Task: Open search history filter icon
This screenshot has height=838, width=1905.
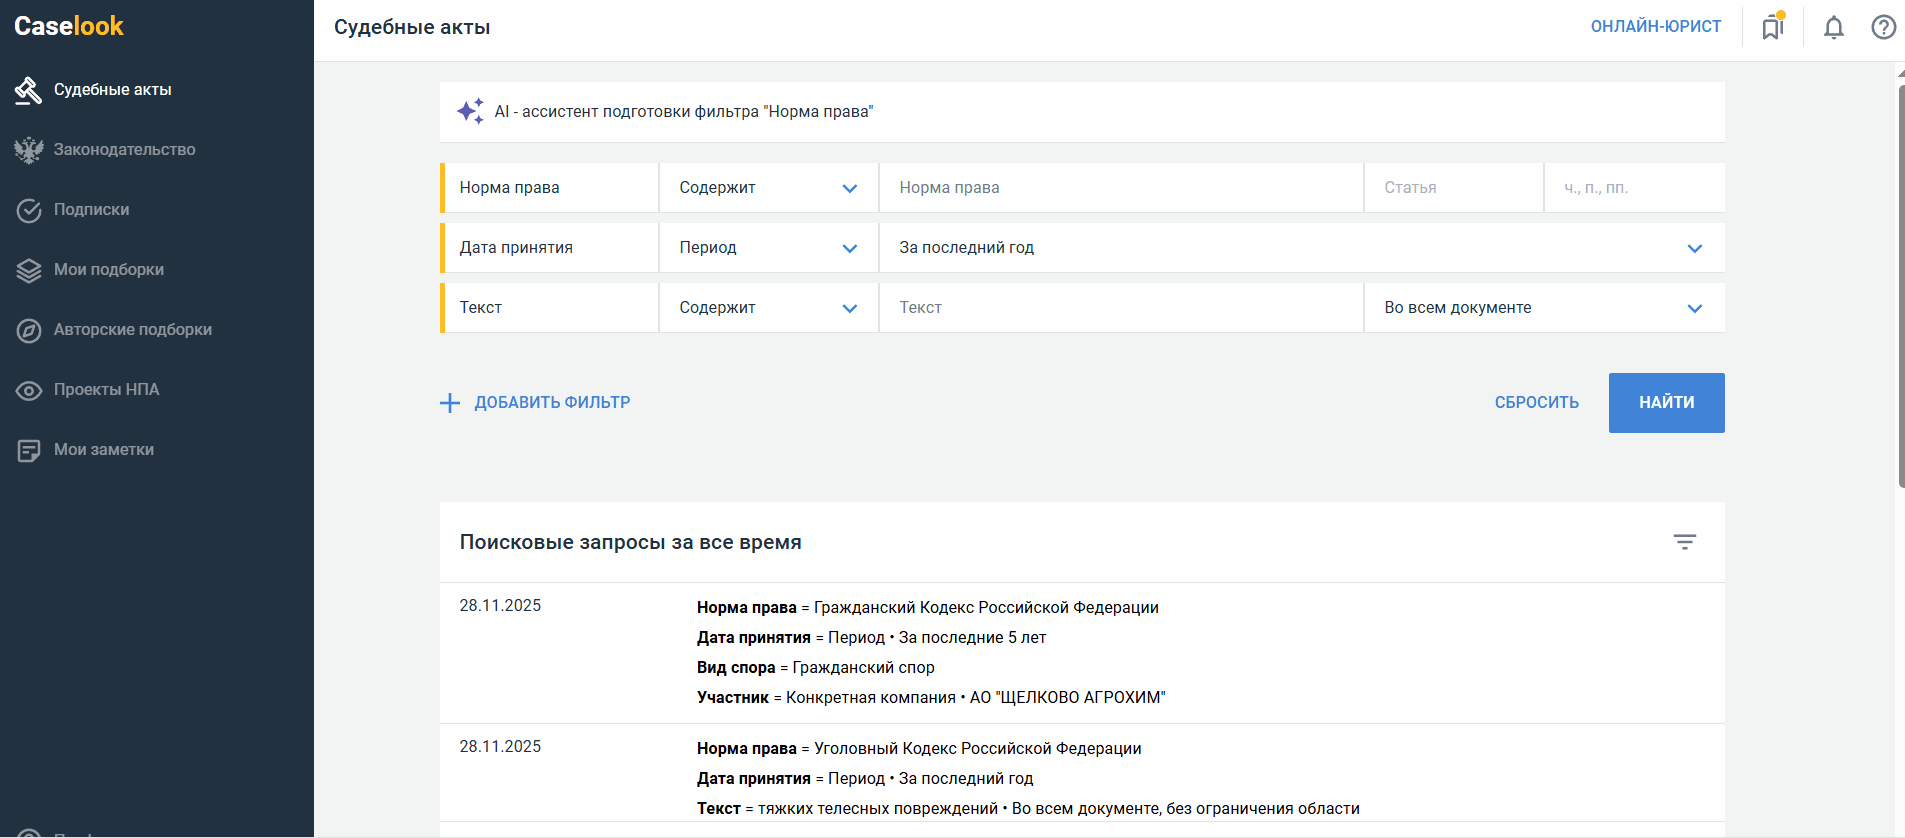Action: pos(1684,542)
